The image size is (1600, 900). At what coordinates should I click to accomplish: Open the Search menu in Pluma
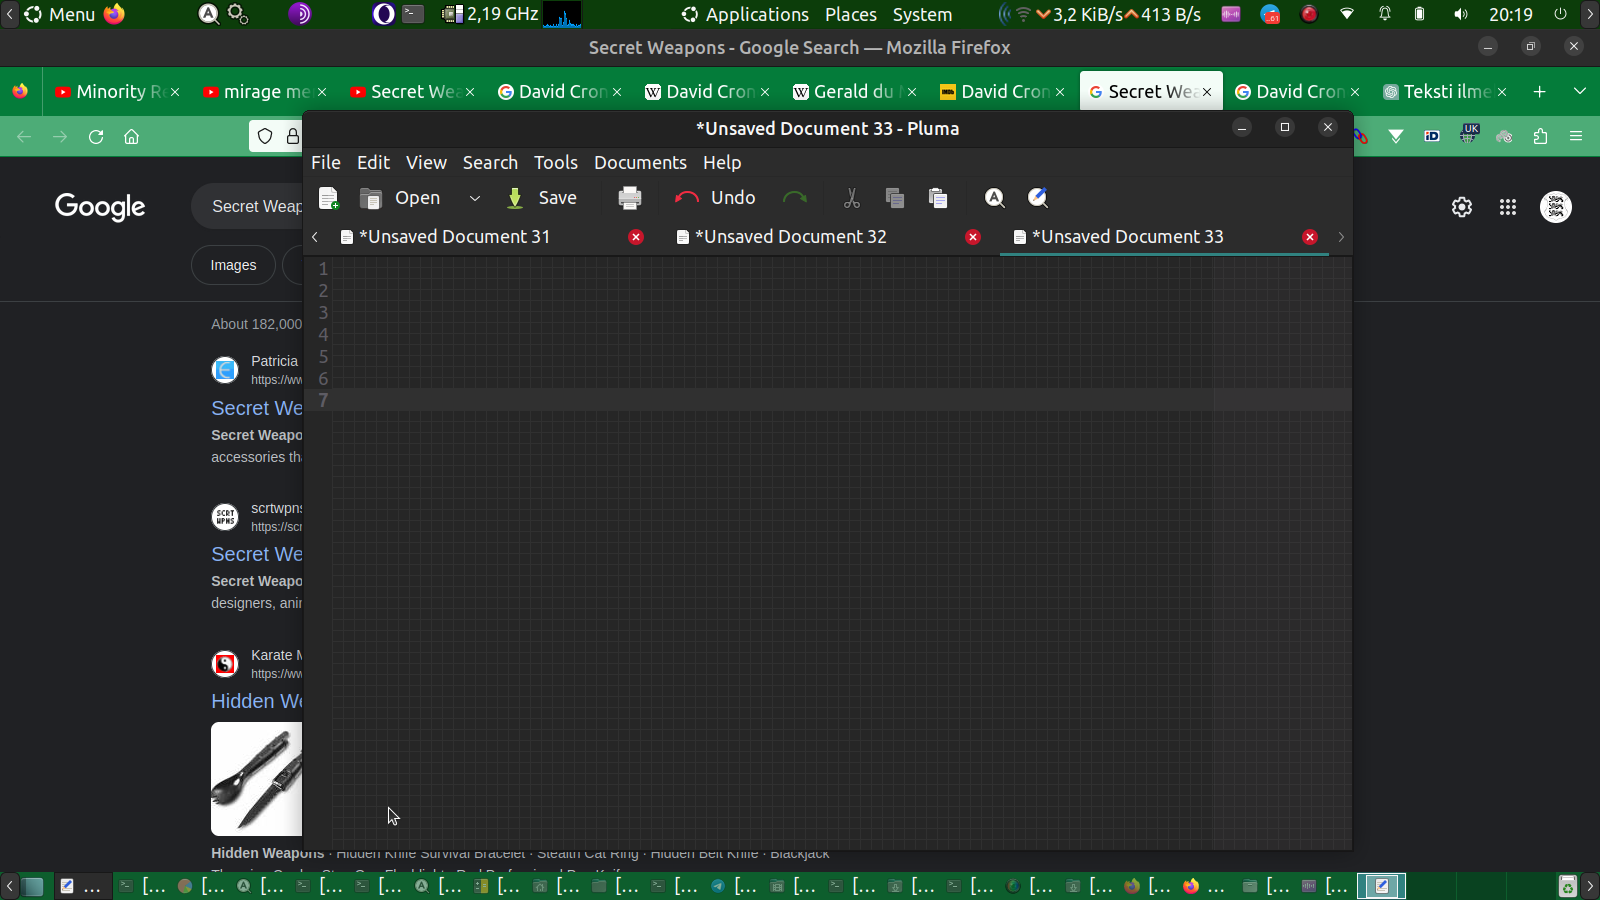pos(490,162)
